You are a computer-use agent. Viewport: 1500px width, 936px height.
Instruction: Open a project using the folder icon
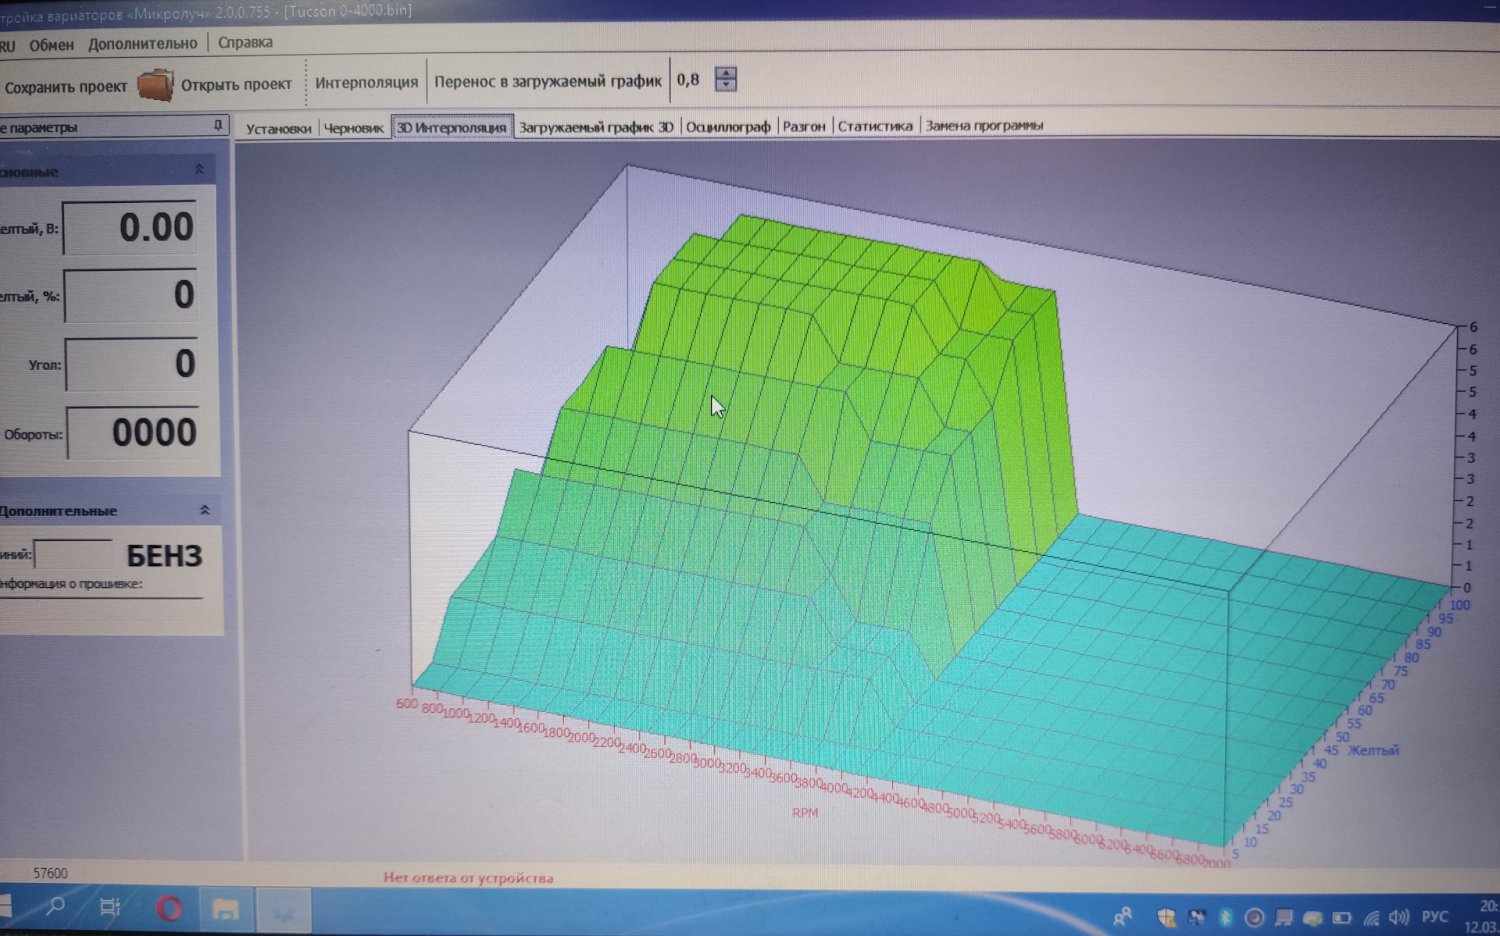pyautogui.click(x=157, y=84)
